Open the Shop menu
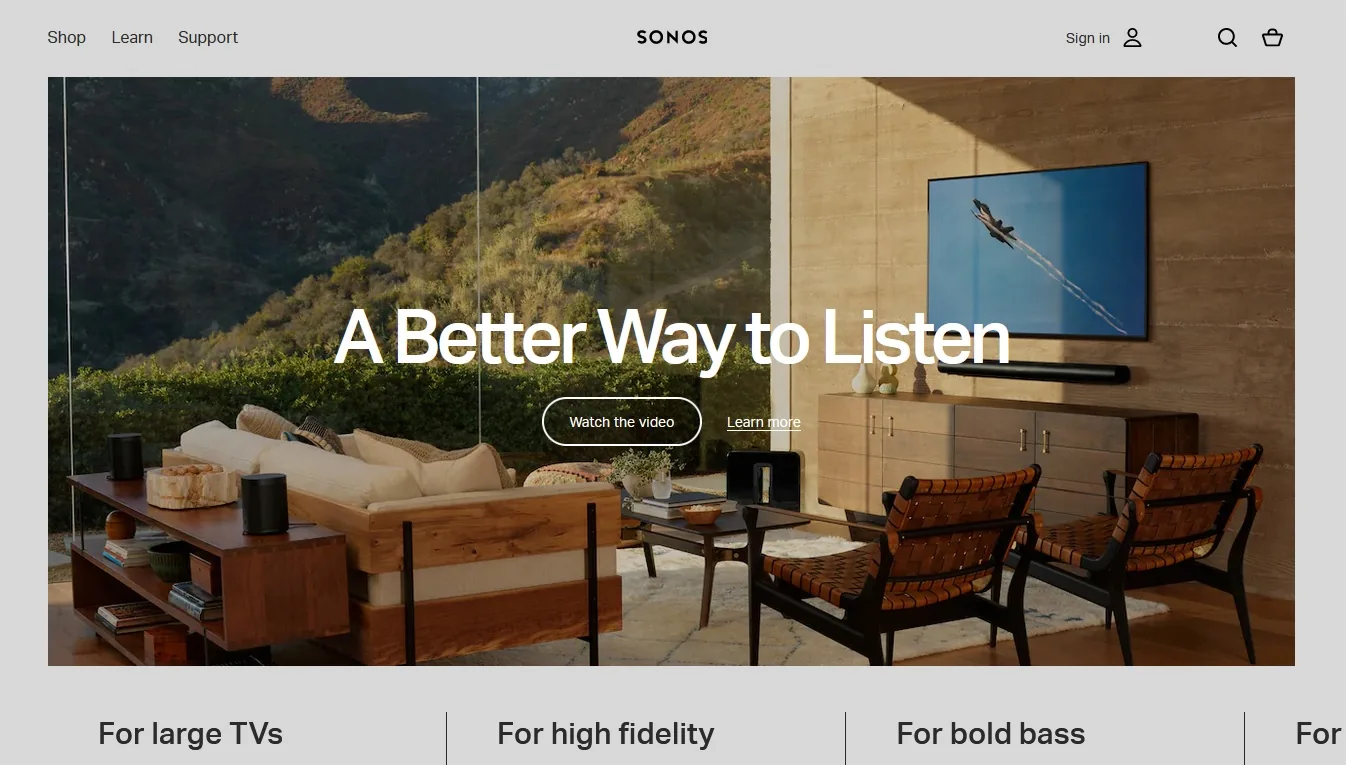This screenshot has width=1347, height=765. 66,37
